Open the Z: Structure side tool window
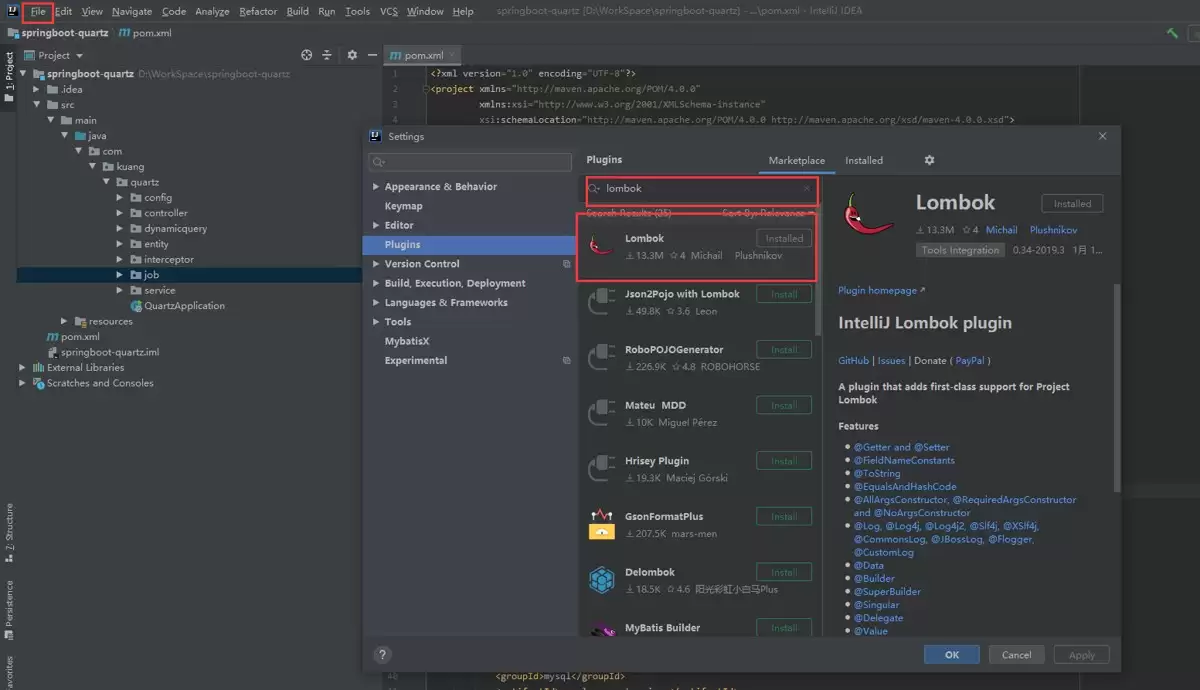The height and width of the screenshot is (690, 1200). coord(9,533)
